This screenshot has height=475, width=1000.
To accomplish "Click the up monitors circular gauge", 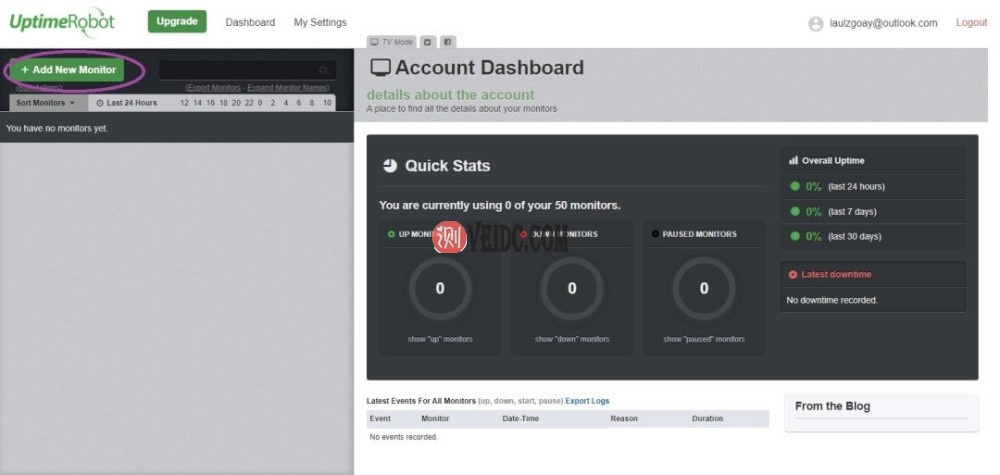I will (440, 289).
